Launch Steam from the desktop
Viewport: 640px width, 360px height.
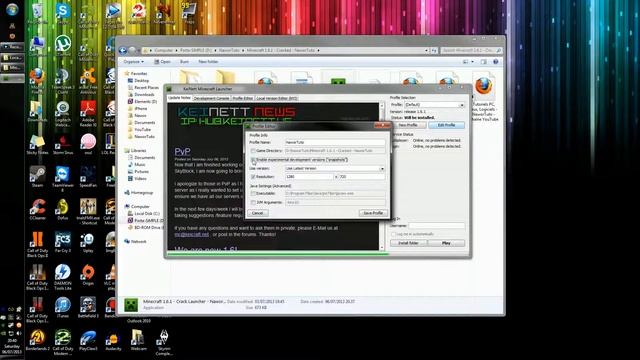[37, 176]
